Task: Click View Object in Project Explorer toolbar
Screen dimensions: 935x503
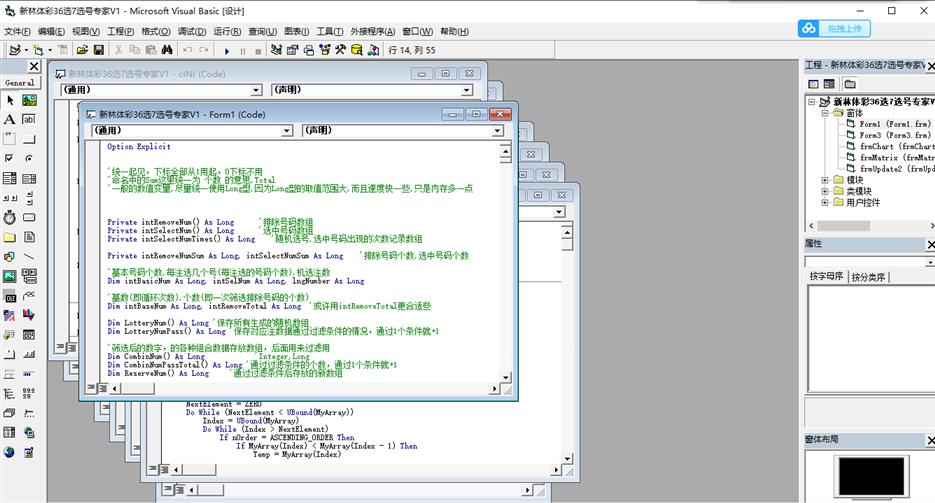Action: pos(829,84)
